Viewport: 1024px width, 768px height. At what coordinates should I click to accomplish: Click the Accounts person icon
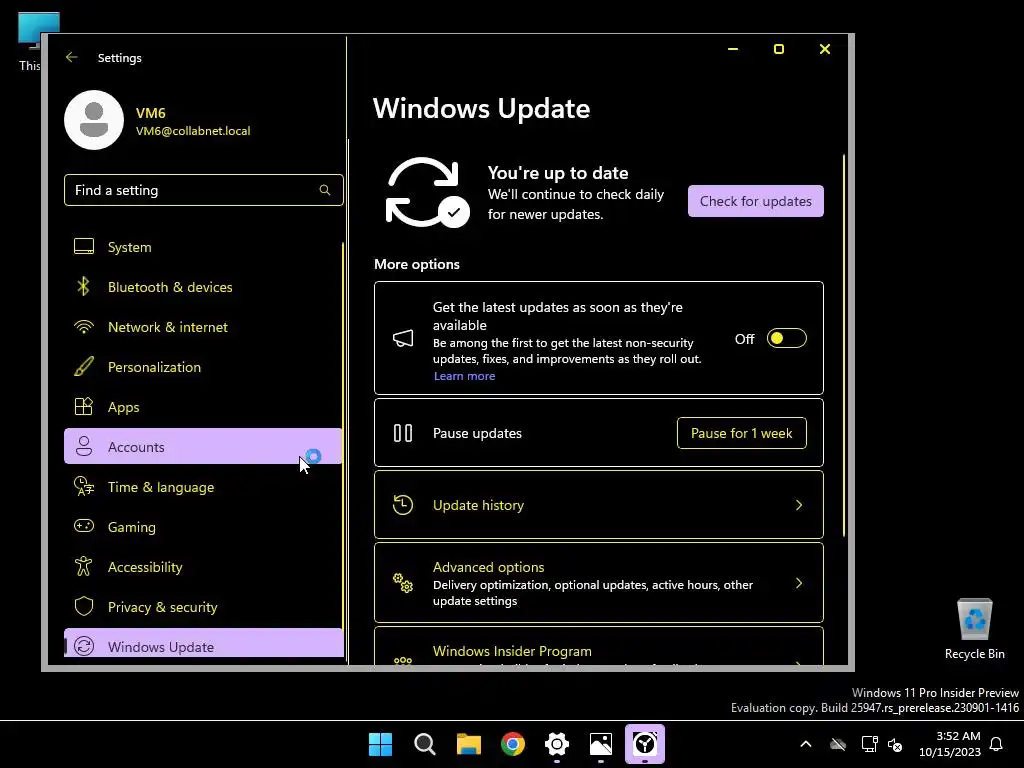[x=84, y=447]
